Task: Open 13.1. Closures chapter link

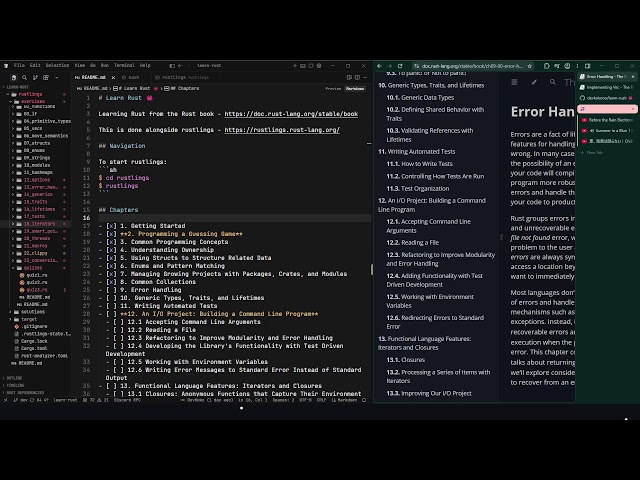Action: click(406, 360)
